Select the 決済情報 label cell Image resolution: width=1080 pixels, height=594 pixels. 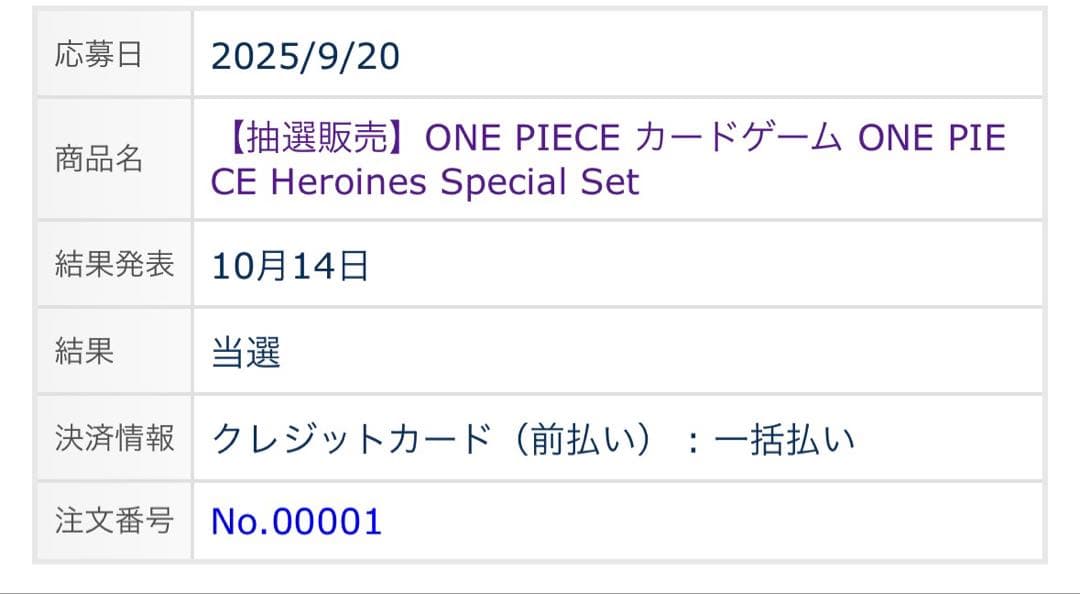(114, 437)
